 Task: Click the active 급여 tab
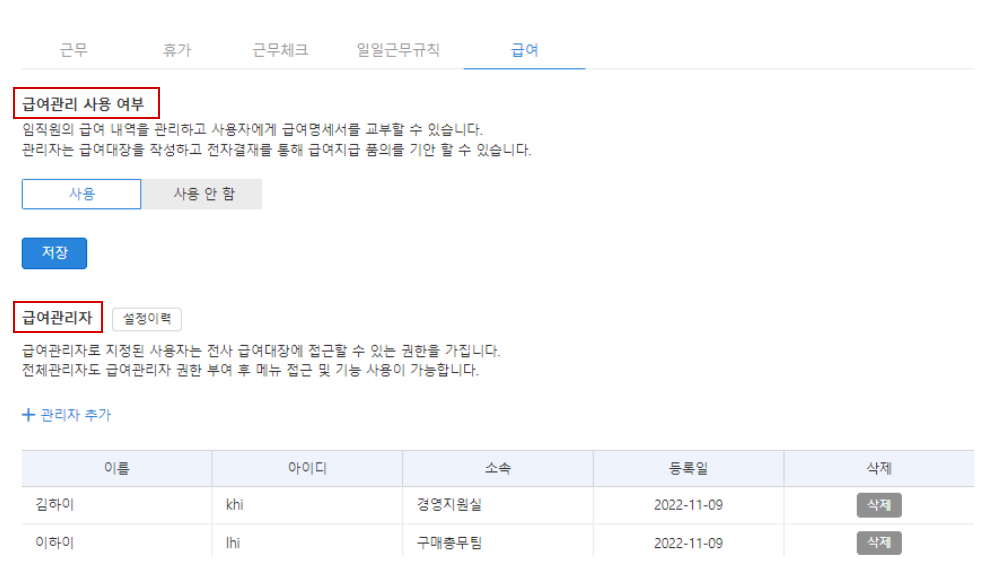point(524,50)
